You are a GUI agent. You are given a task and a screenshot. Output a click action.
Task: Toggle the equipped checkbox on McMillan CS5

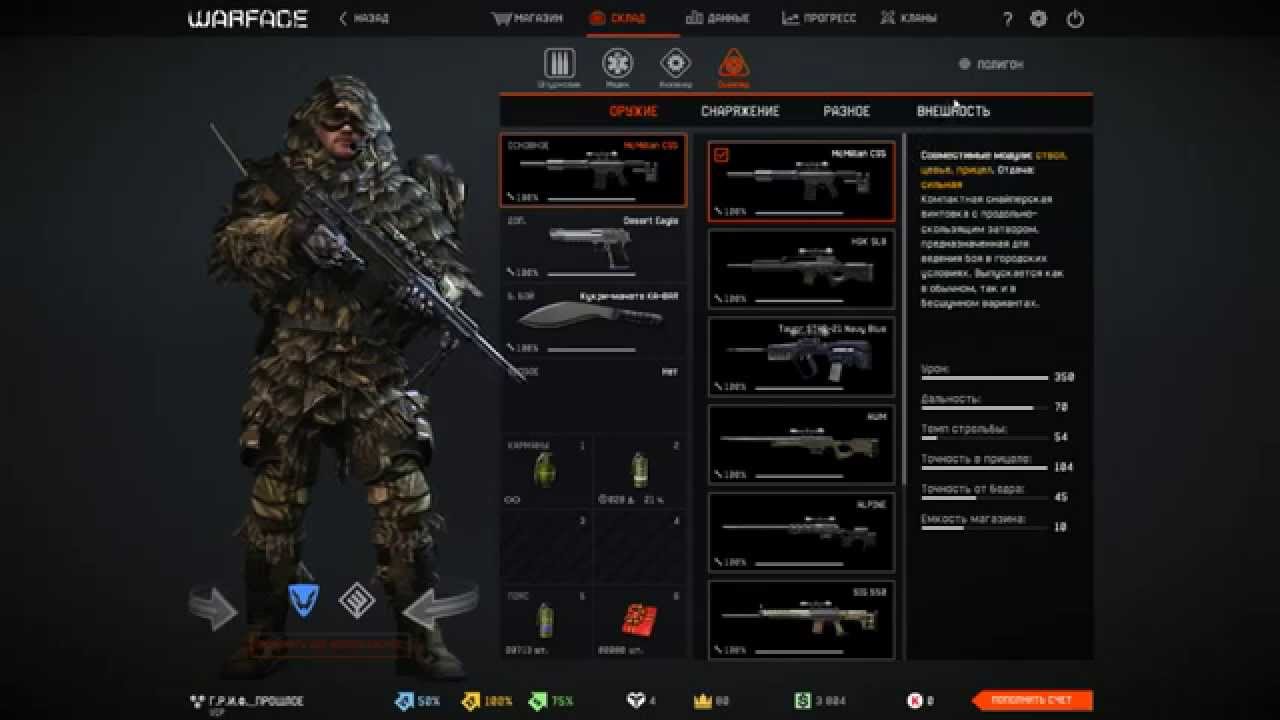pyautogui.click(x=722, y=155)
